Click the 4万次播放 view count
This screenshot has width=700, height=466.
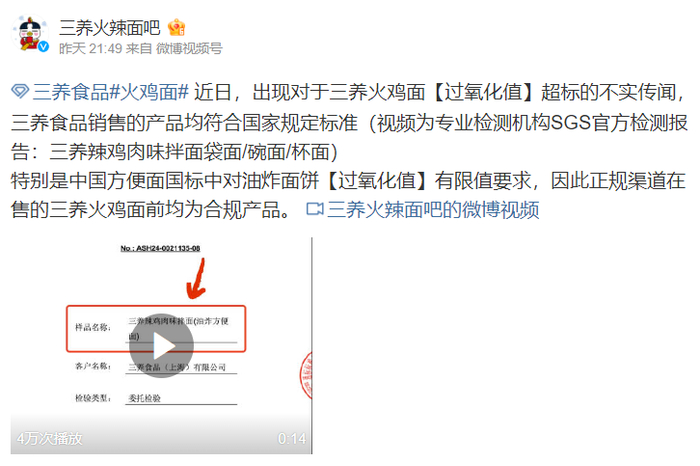50,438
